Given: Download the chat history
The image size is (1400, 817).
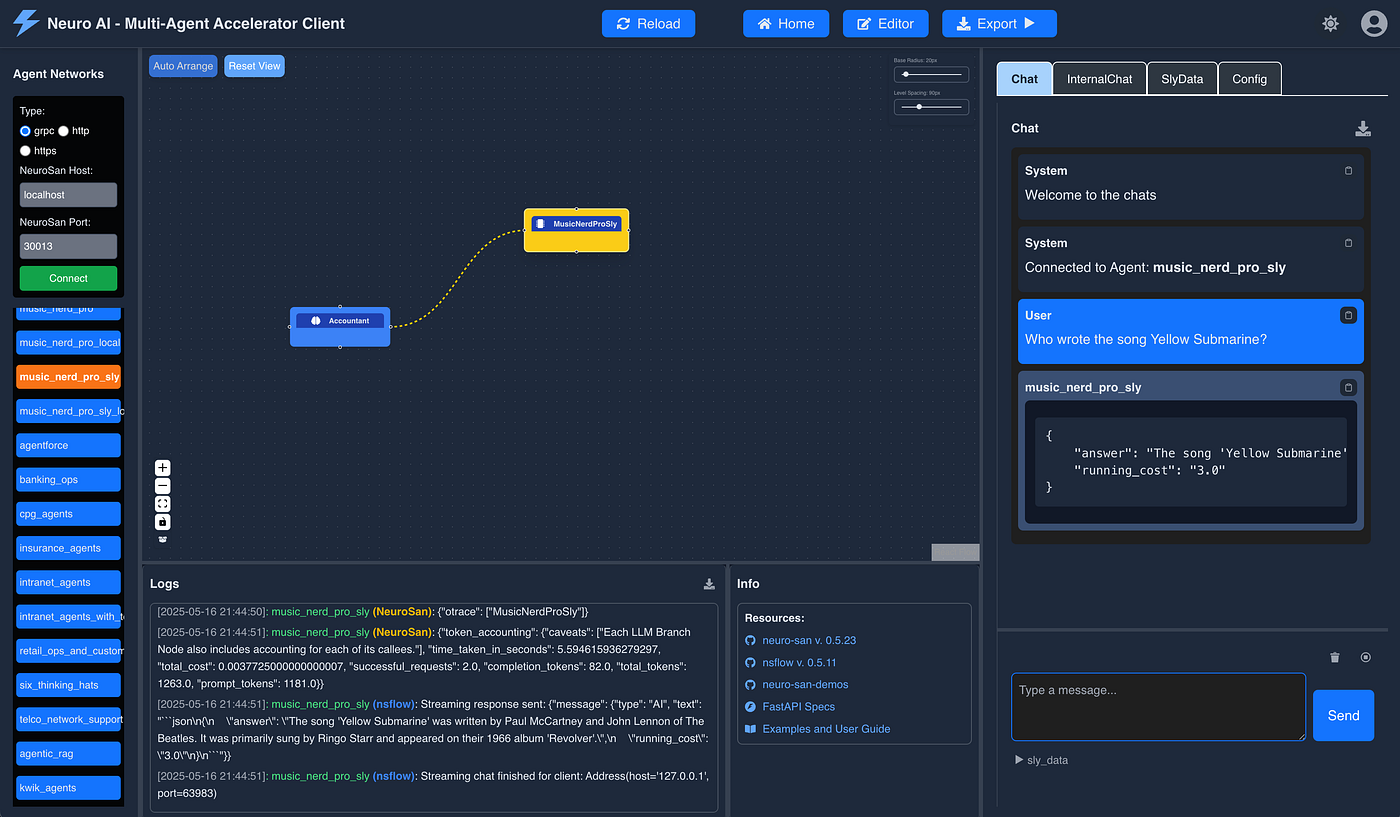Looking at the screenshot, I should point(1362,128).
